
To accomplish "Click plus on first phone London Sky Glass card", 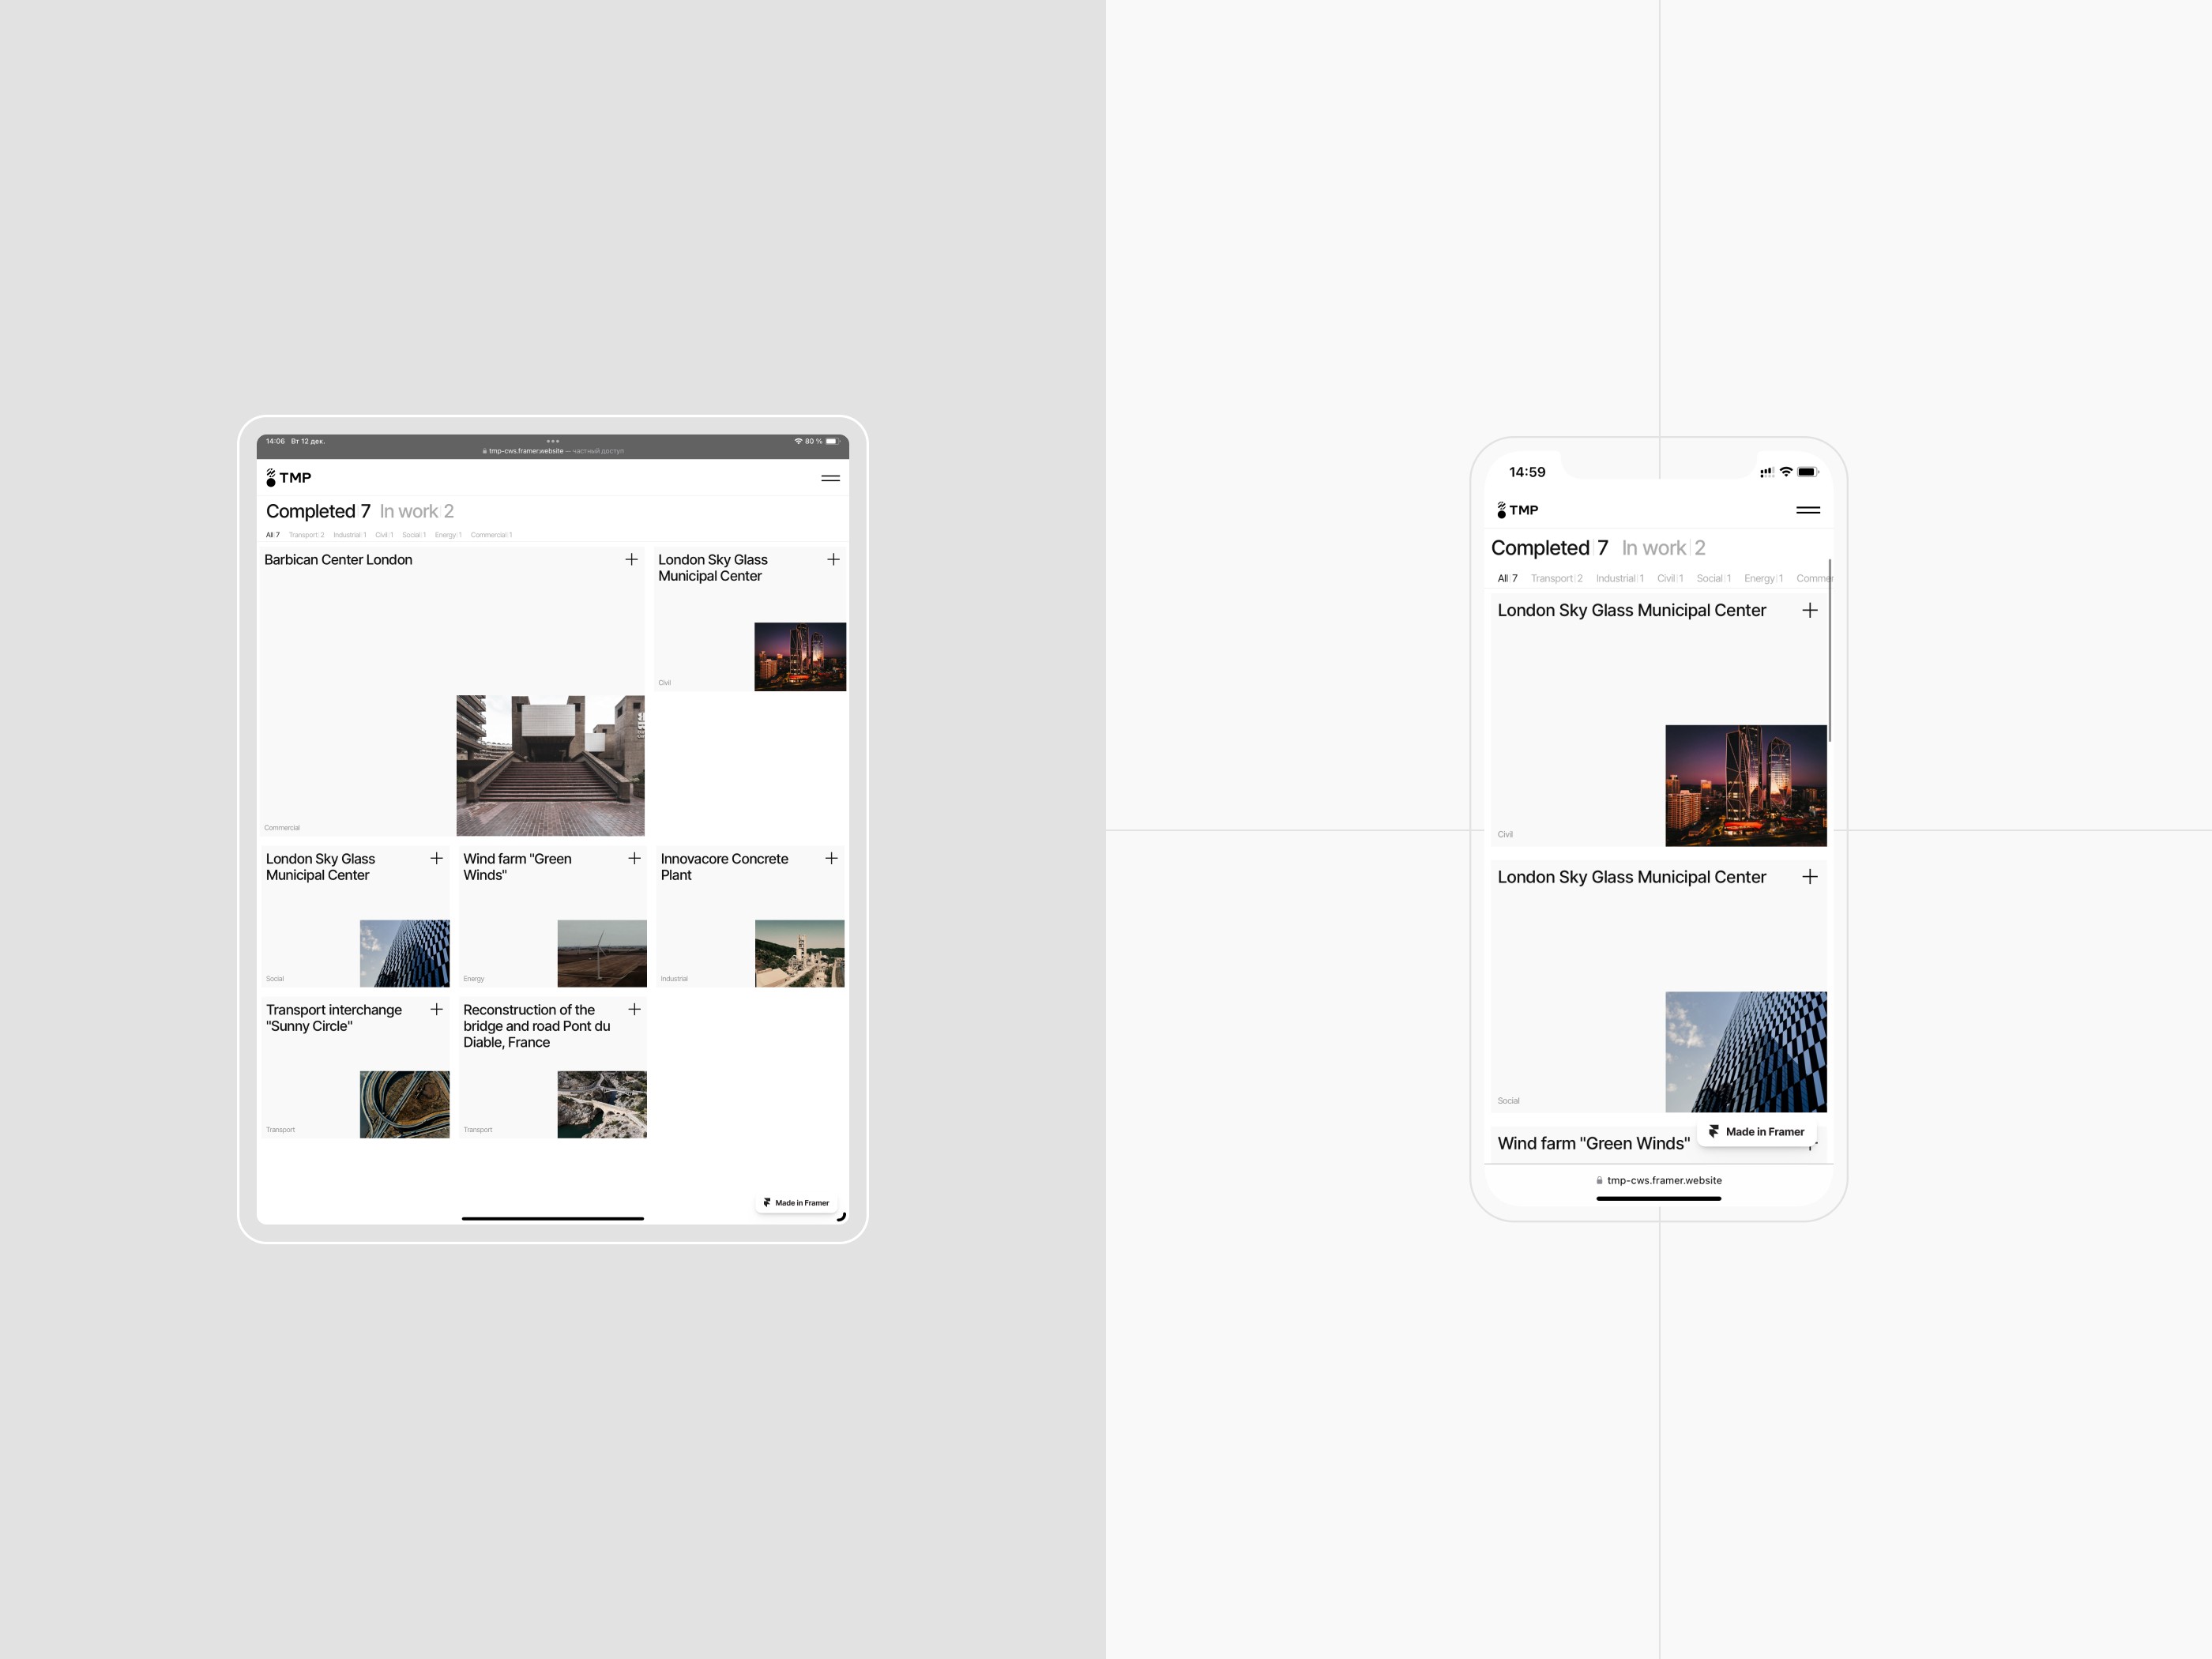I will 1809,610.
